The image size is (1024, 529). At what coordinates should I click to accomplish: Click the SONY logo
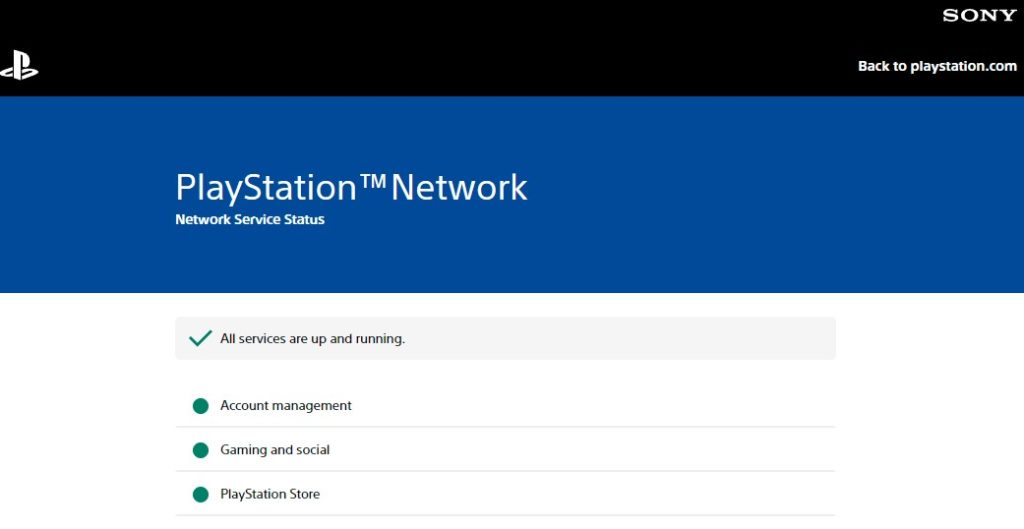(x=980, y=15)
